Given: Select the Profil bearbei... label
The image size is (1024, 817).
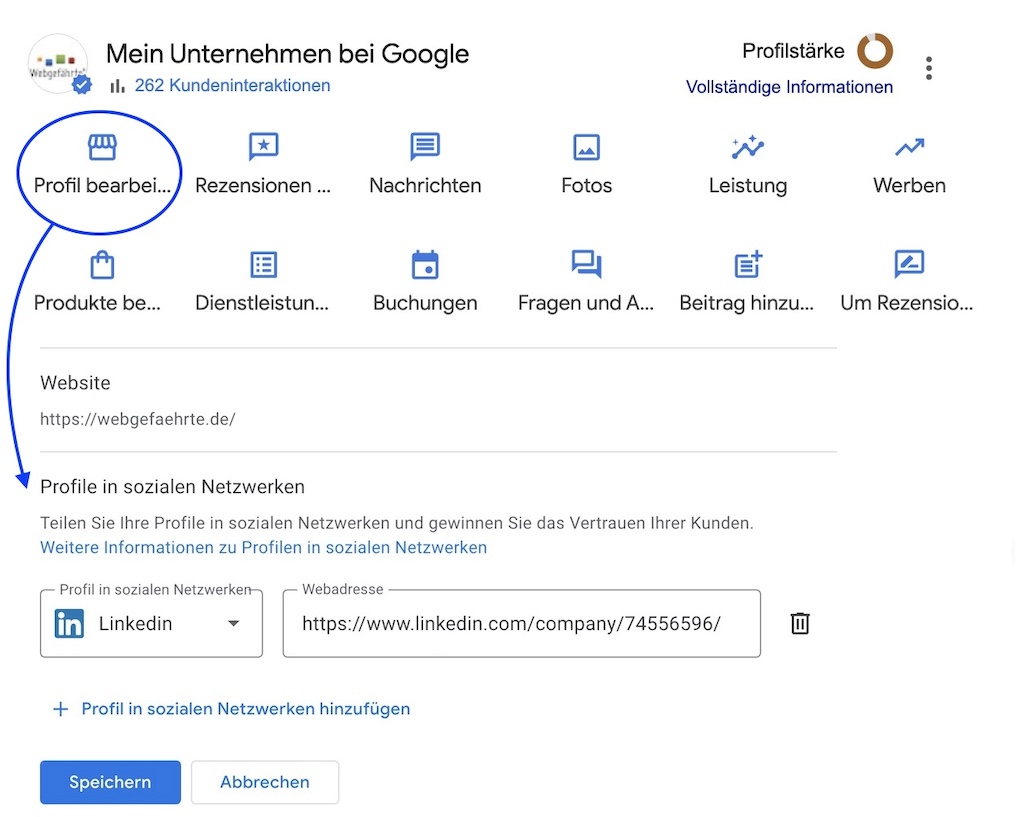Looking at the screenshot, I should coord(103,185).
